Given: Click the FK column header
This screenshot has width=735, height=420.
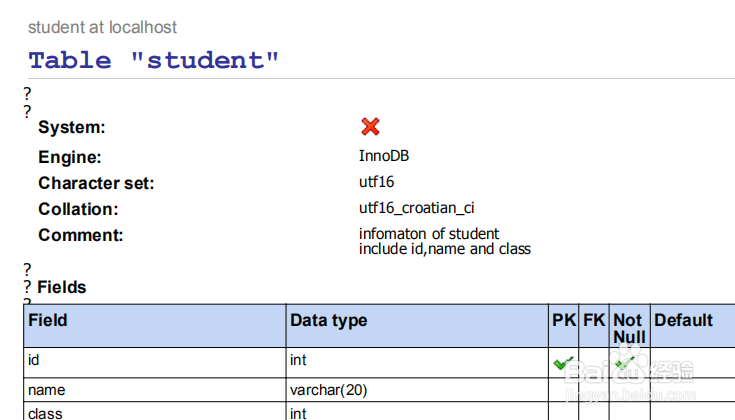Looking at the screenshot, I should (594, 320).
